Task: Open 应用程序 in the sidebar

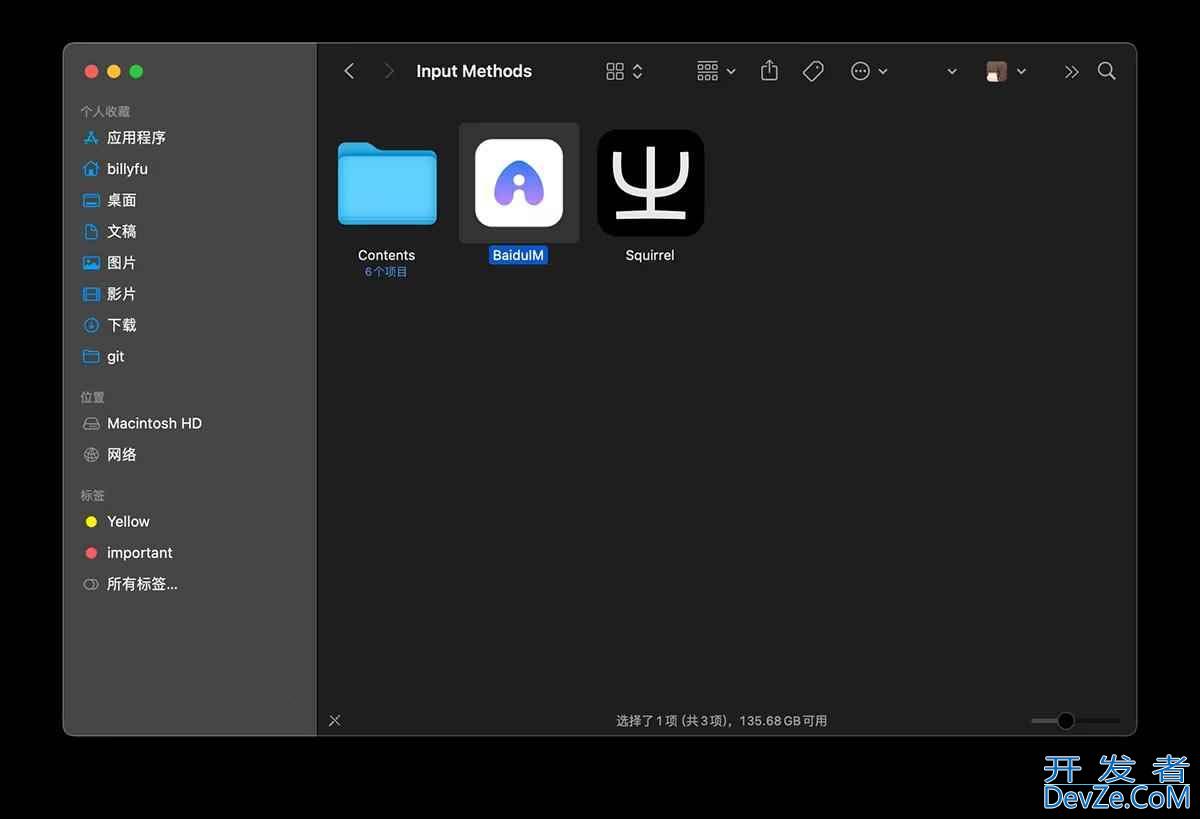Action: [x=123, y=138]
